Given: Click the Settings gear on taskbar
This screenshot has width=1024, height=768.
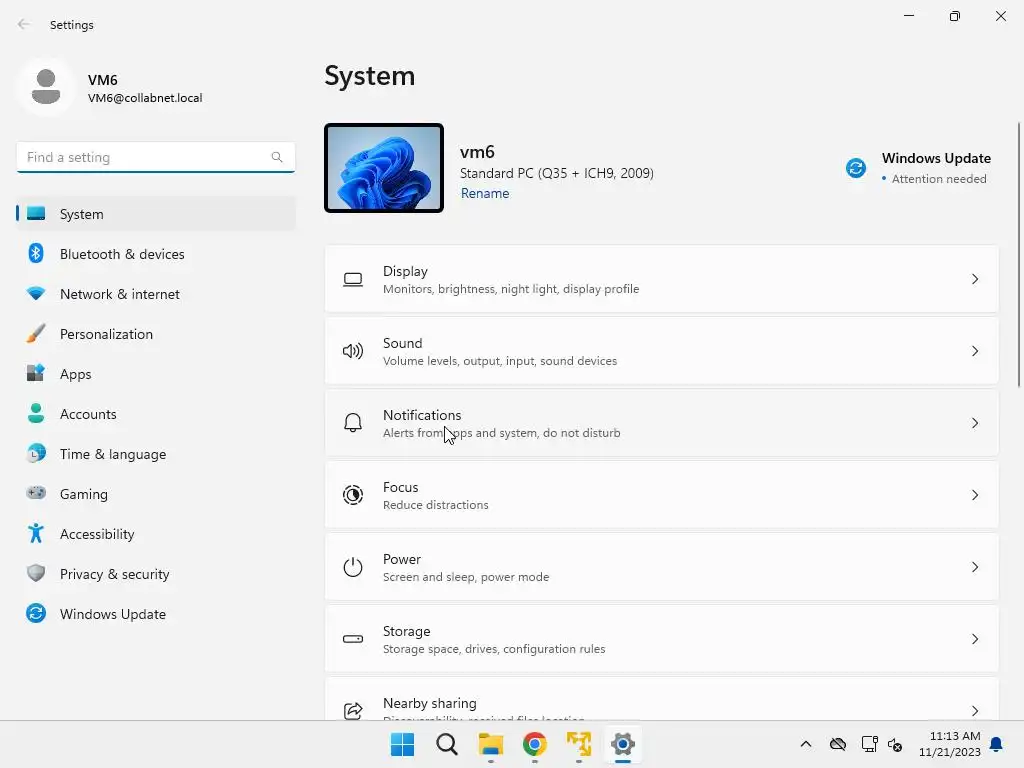Looking at the screenshot, I should click(x=622, y=744).
